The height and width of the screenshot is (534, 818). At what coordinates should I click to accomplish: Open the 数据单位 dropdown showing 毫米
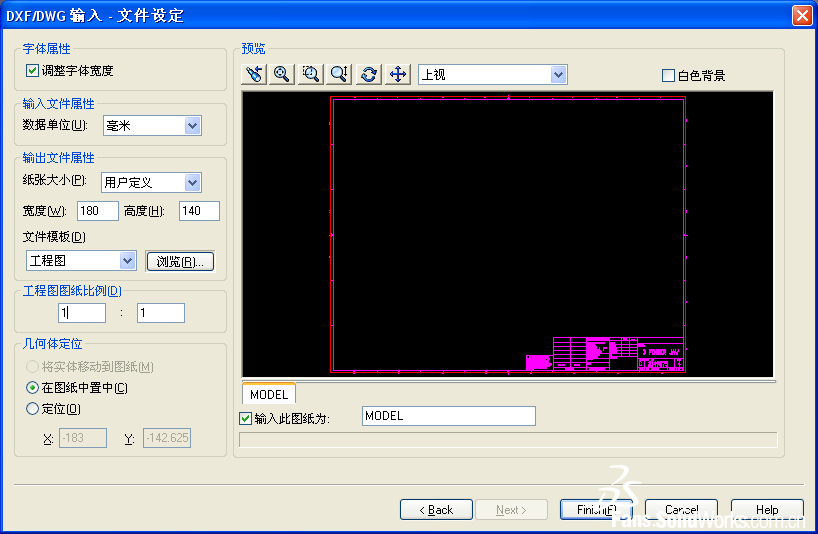[x=152, y=126]
